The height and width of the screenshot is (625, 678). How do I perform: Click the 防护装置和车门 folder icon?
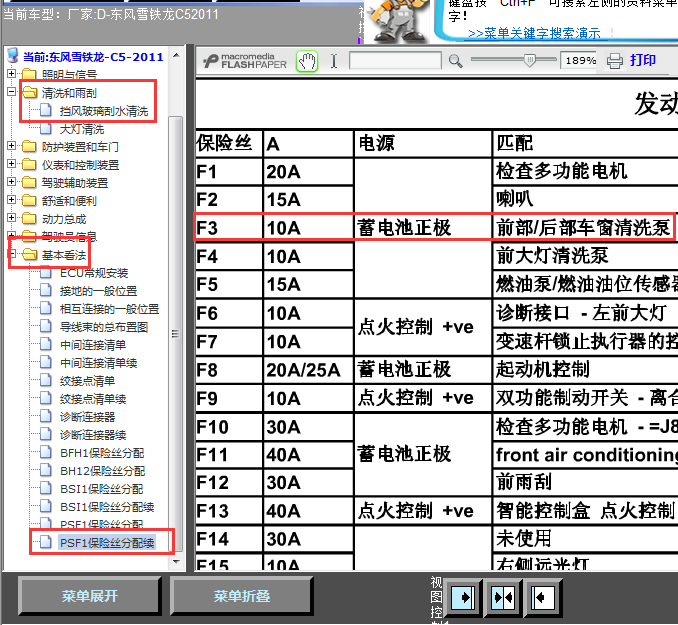29,147
